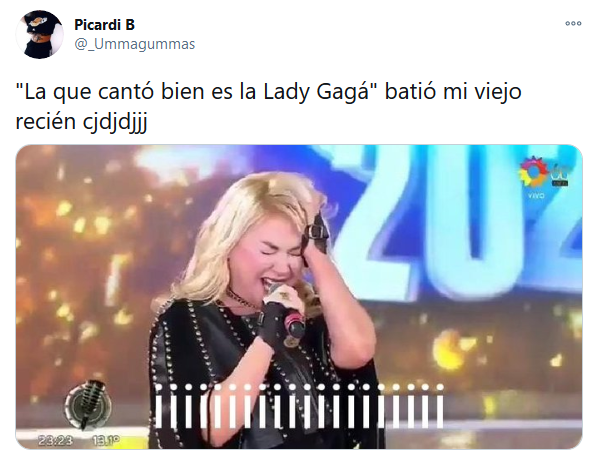Click the 23:23 clock overlay in the video
Viewport: 598px width, 467px height.
55,440
